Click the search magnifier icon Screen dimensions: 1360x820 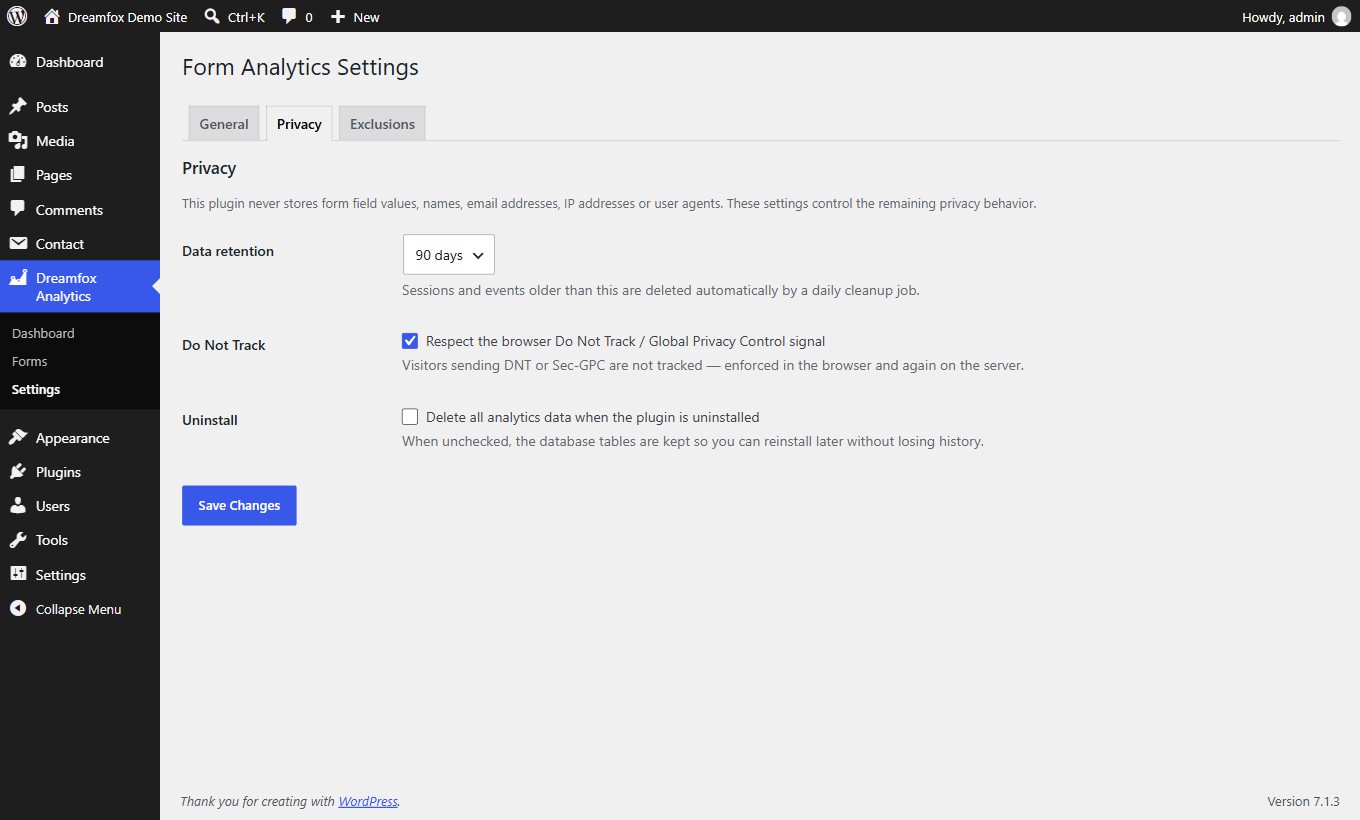click(x=211, y=16)
